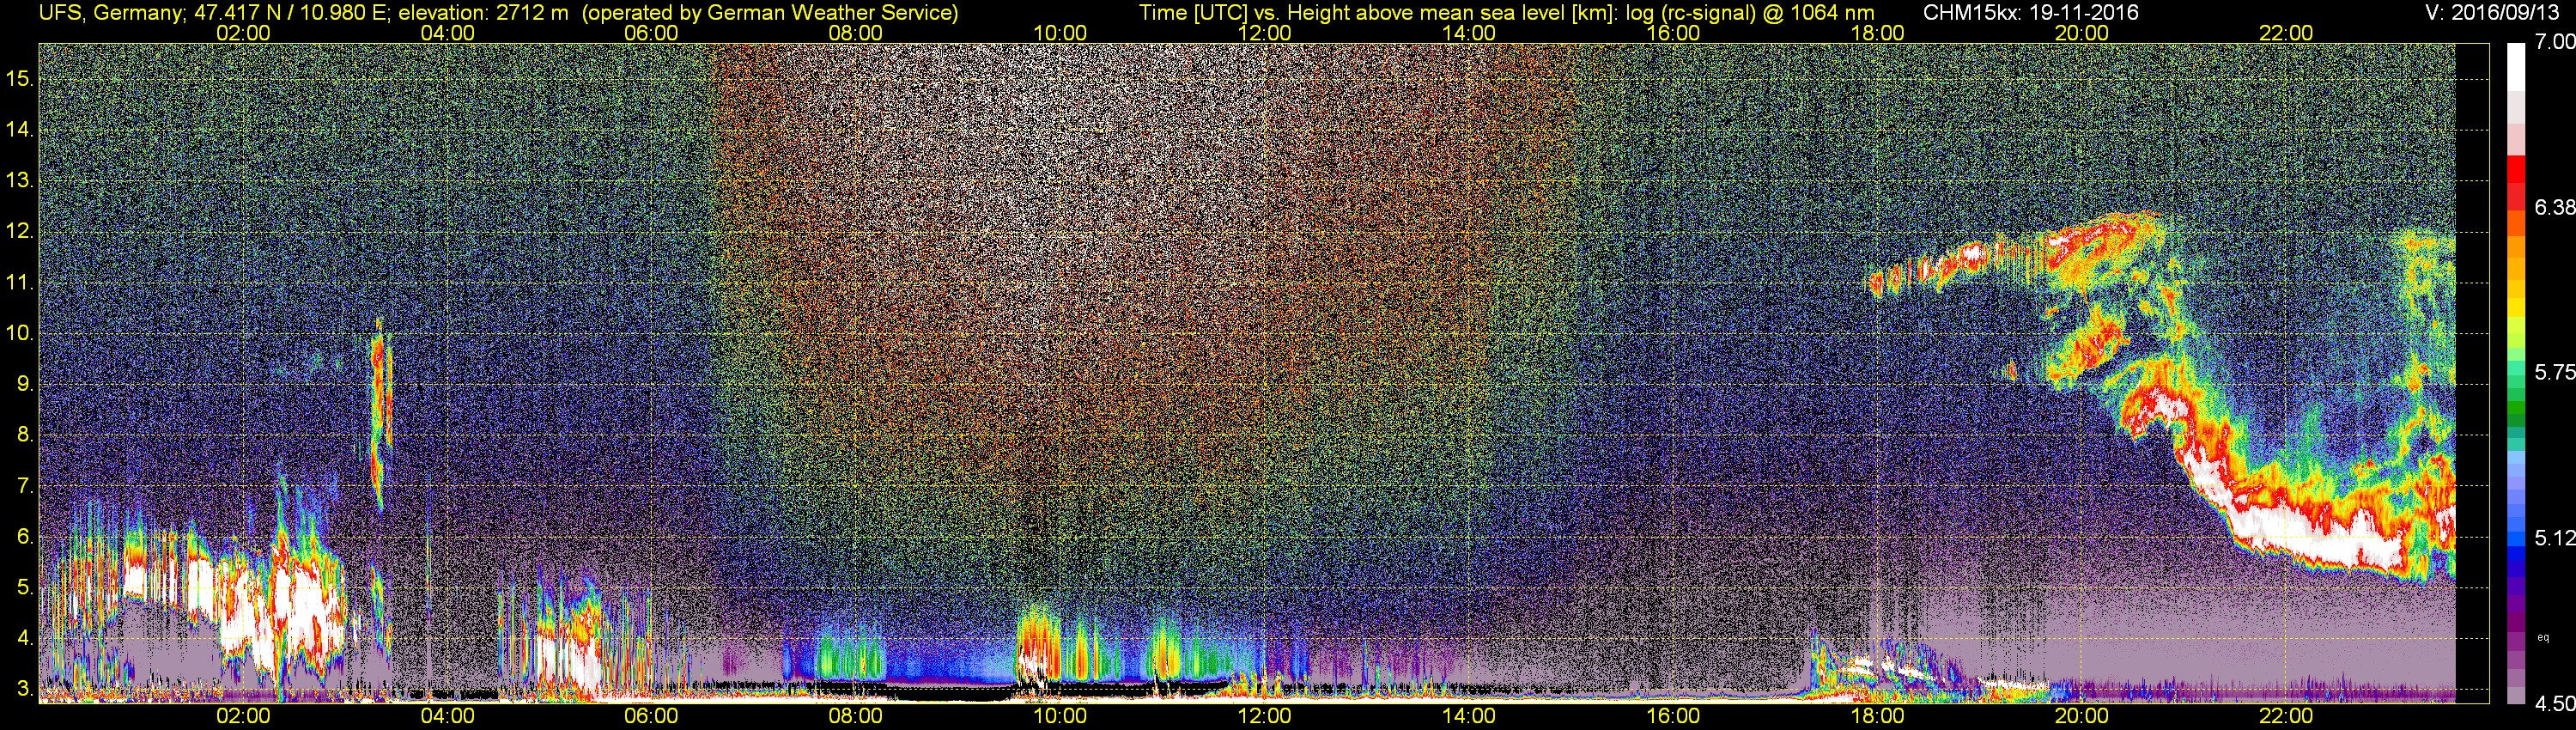The height and width of the screenshot is (730, 2576).
Task: Click the 8 km height axis label
Action: (x=24, y=435)
